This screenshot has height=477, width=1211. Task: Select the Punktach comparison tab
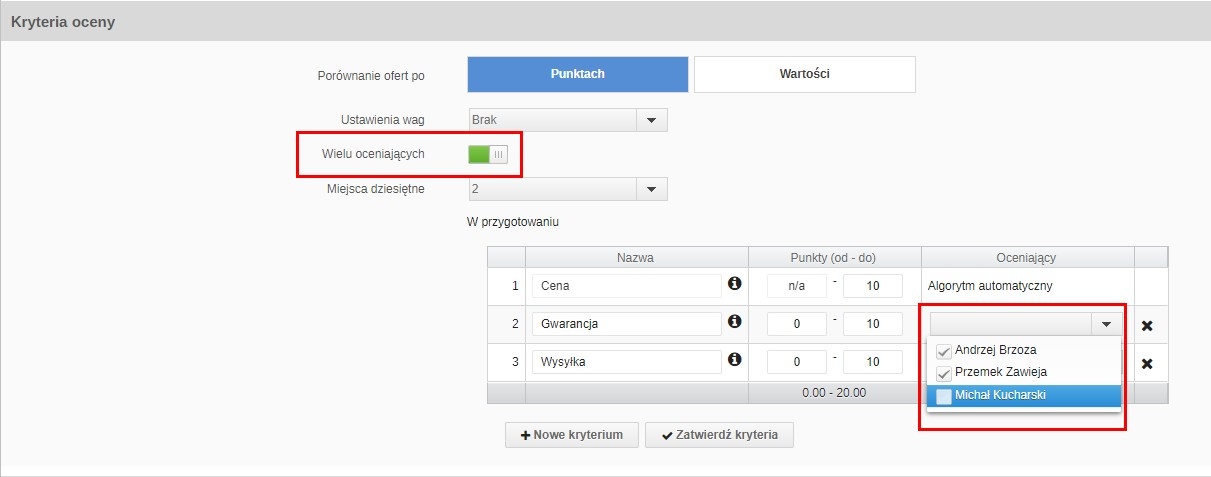pyautogui.click(x=578, y=74)
